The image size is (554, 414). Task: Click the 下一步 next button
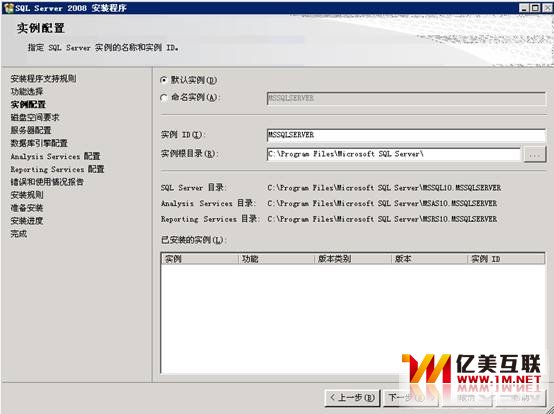[x=410, y=398]
